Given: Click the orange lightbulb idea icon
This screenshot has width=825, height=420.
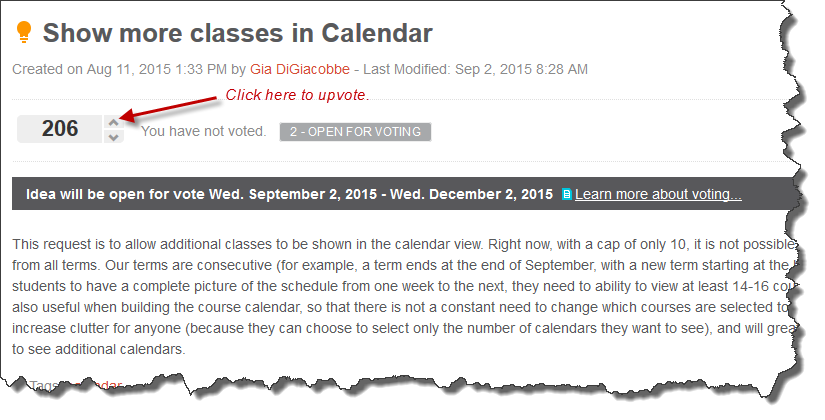Looking at the screenshot, I should pos(24,32).
